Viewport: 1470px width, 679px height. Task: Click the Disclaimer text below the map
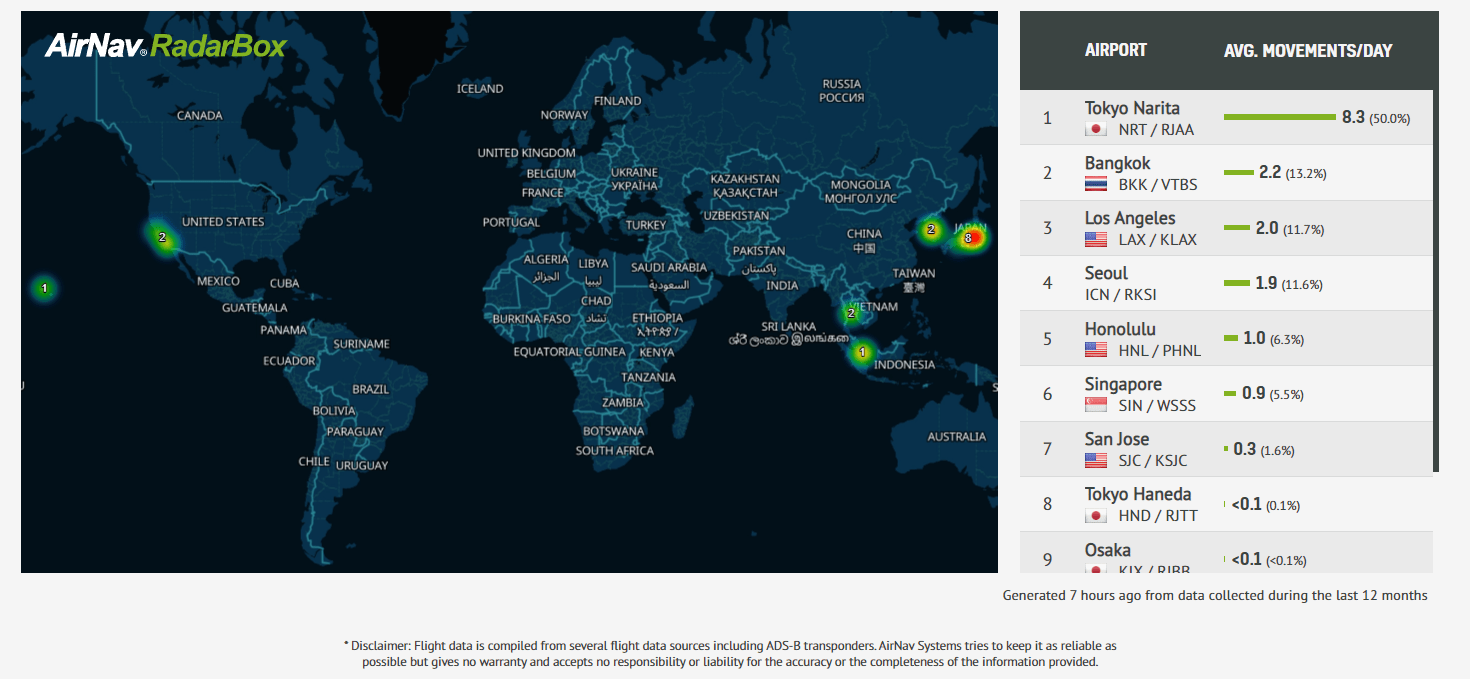point(730,654)
